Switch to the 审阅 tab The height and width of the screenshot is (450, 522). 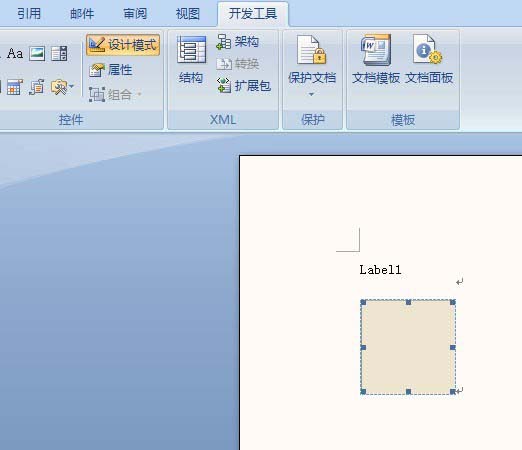(x=135, y=14)
